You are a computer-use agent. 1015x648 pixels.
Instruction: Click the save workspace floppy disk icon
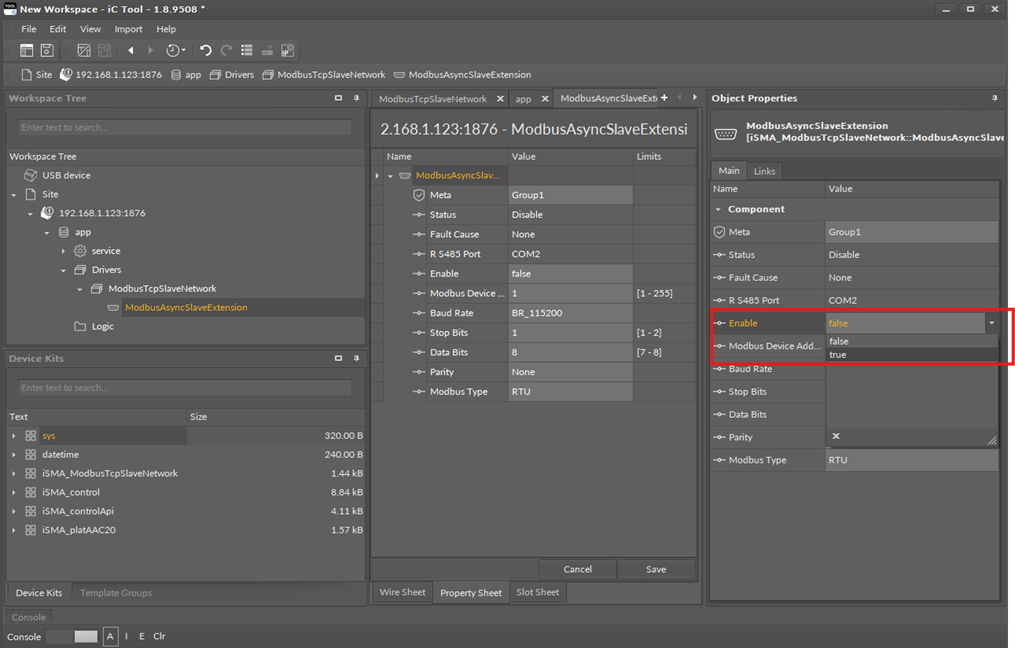coord(46,50)
